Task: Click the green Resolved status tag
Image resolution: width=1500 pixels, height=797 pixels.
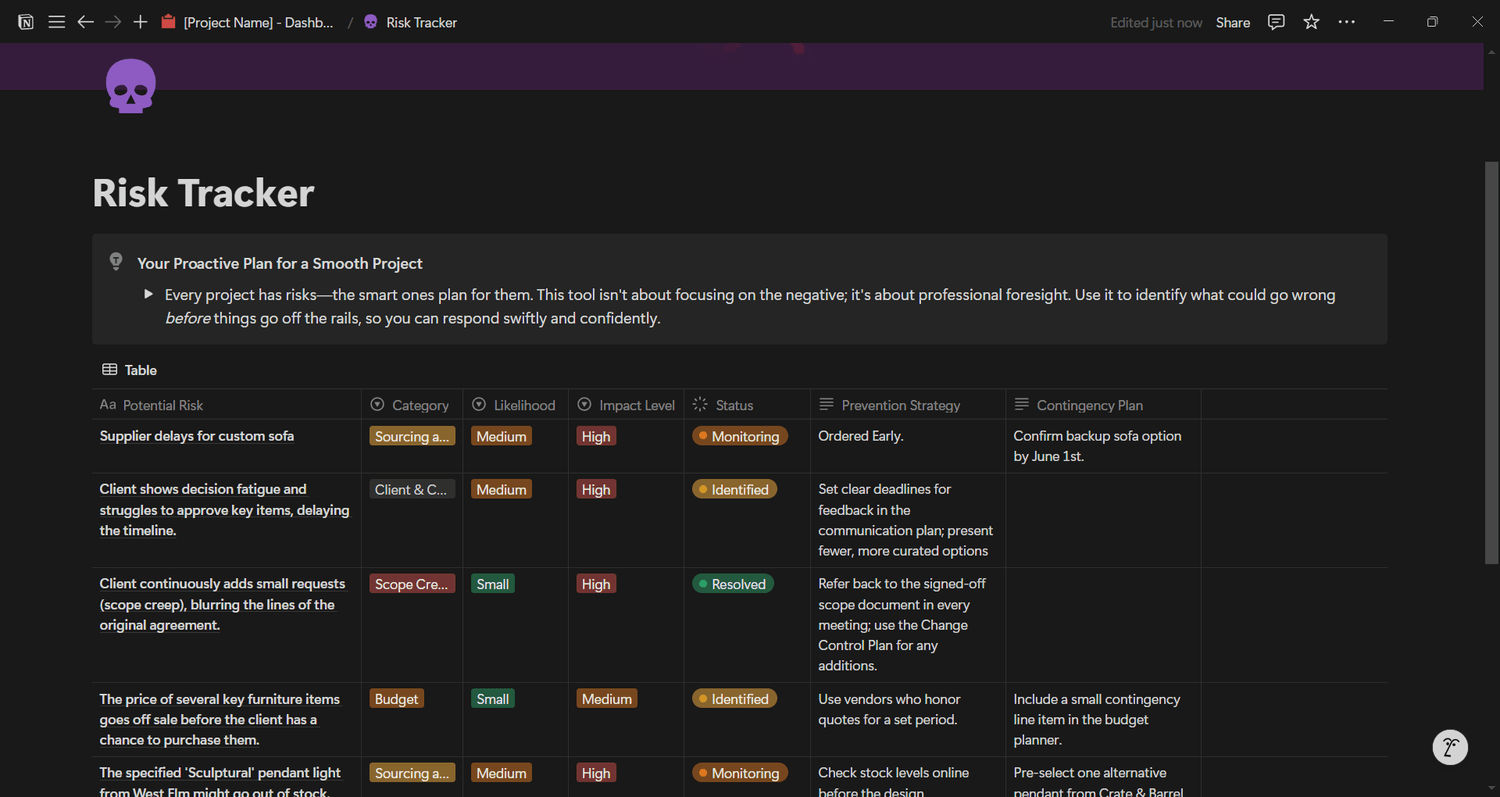Action: click(733, 584)
